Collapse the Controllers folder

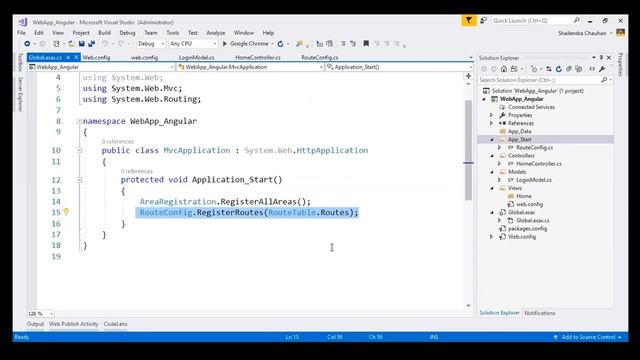point(491,156)
